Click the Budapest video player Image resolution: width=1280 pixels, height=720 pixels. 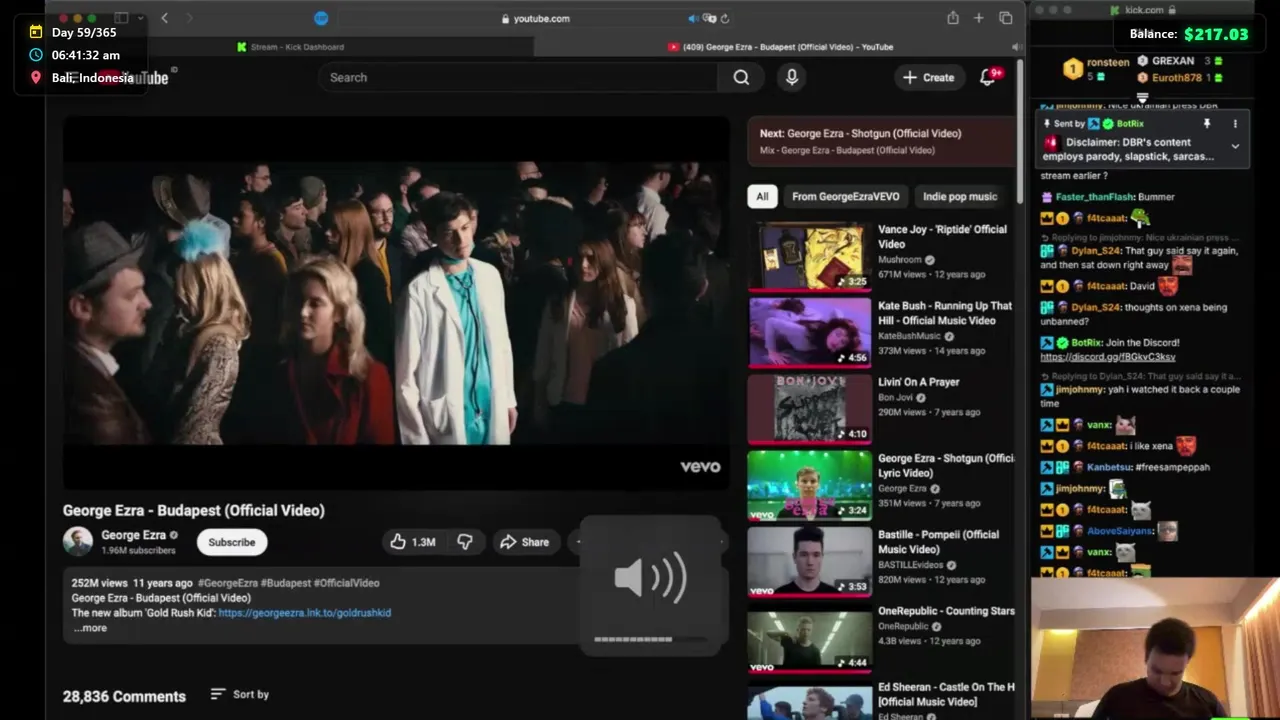396,302
